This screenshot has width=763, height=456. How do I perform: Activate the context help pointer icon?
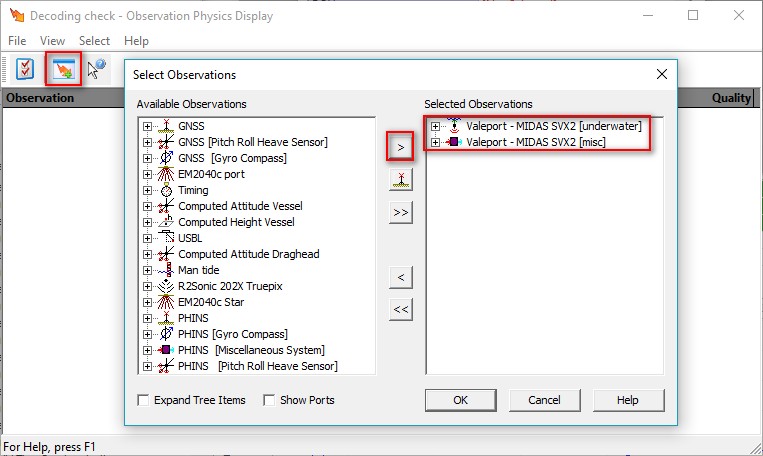[x=96, y=69]
